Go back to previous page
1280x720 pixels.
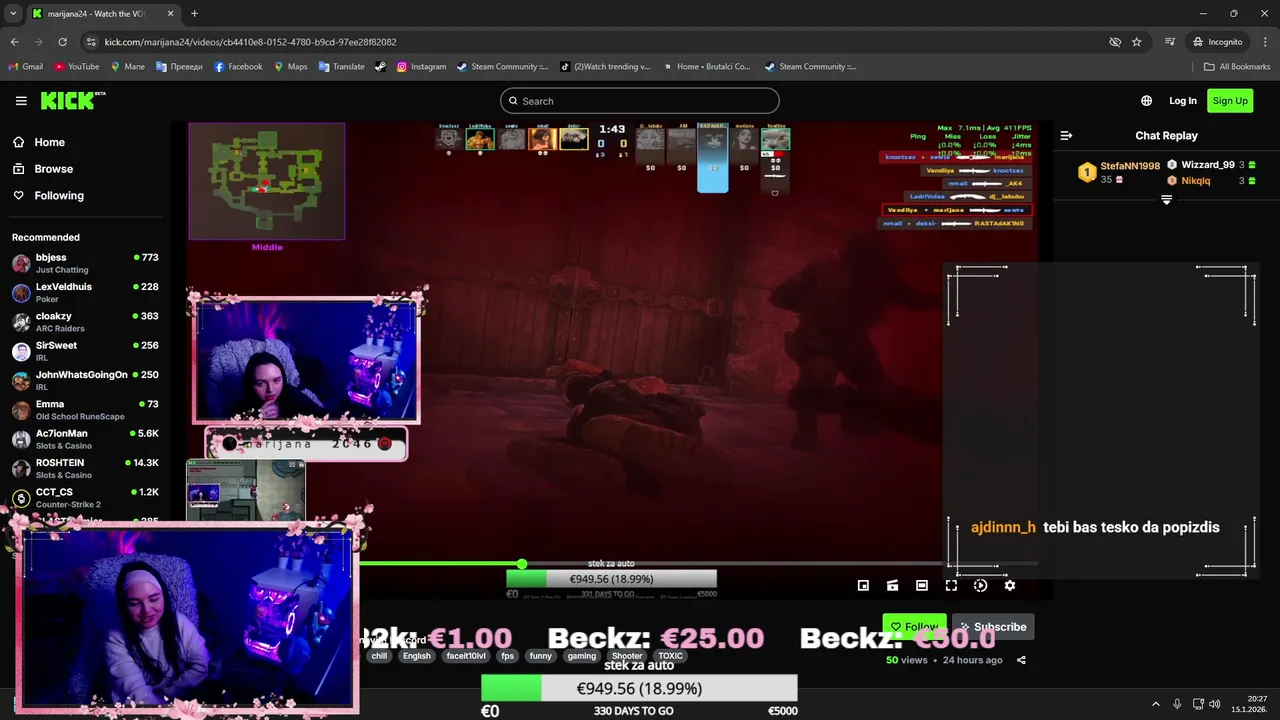click(x=15, y=42)
